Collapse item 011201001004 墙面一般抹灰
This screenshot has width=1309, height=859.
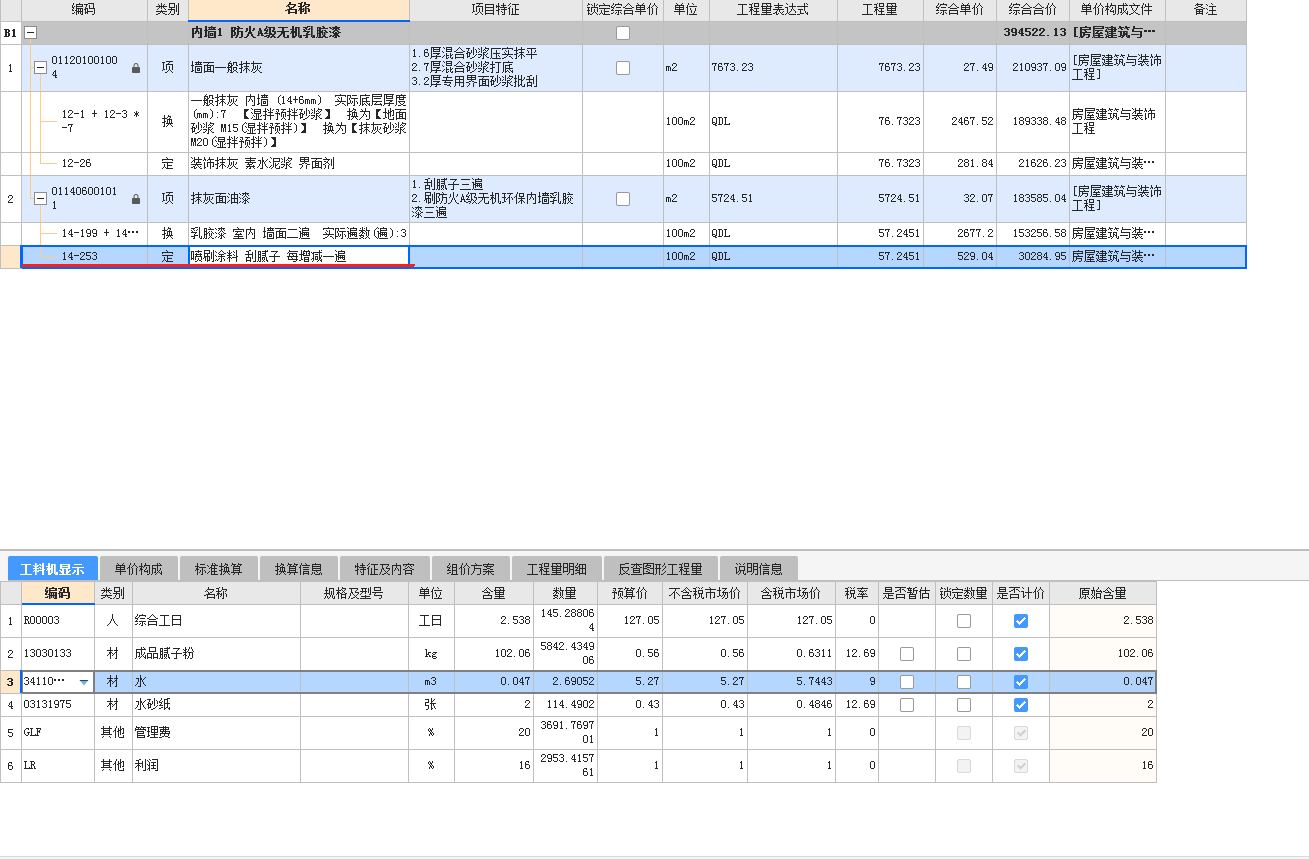41,68
